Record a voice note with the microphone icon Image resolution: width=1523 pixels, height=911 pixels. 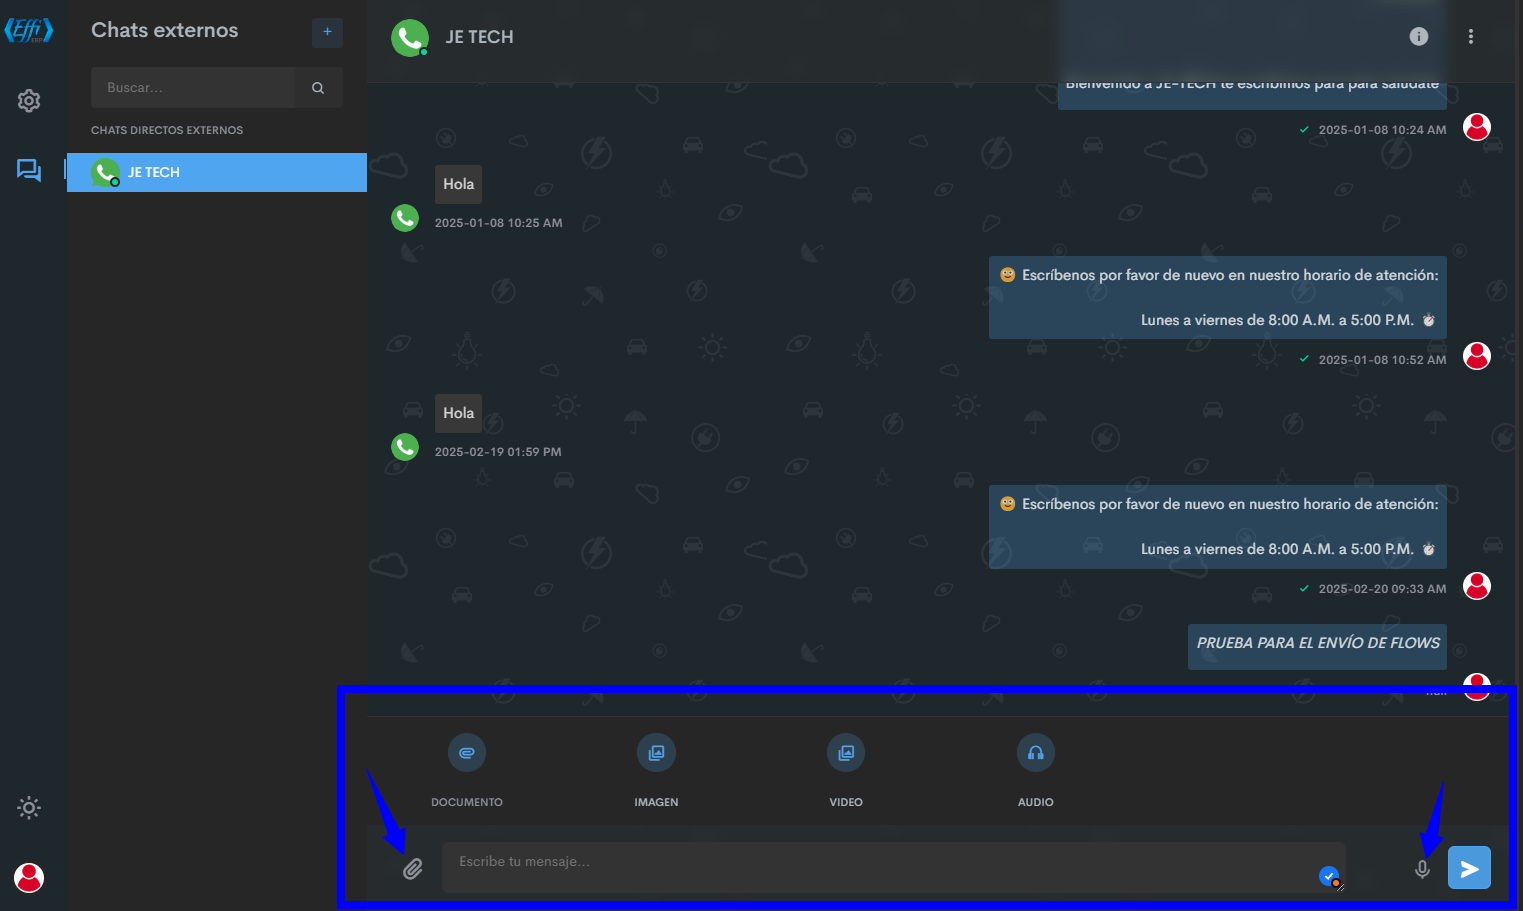[x=1422, y=869]
